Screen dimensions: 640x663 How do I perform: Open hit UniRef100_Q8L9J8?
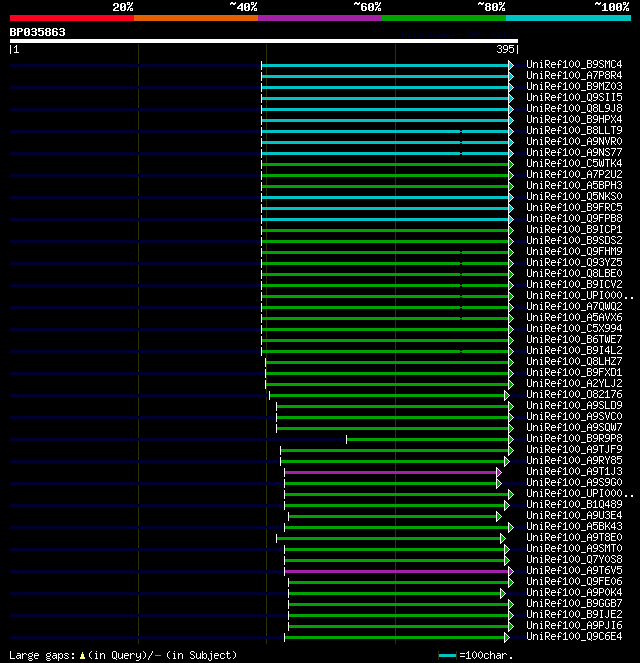[574, 108]
